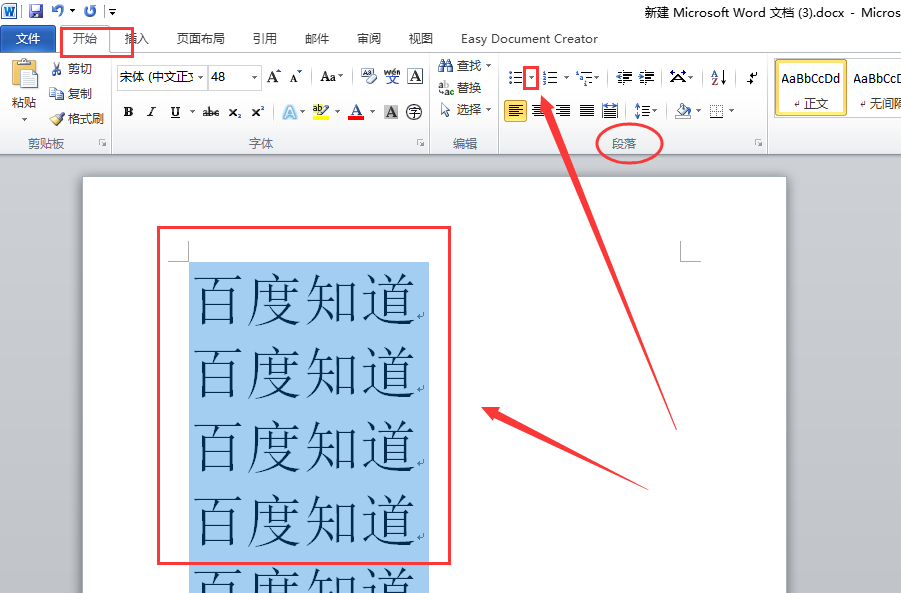Image resolution: width=901 pixels, height=593 pixels.
Task: Toggle superscript formatting
Action: 258,112
